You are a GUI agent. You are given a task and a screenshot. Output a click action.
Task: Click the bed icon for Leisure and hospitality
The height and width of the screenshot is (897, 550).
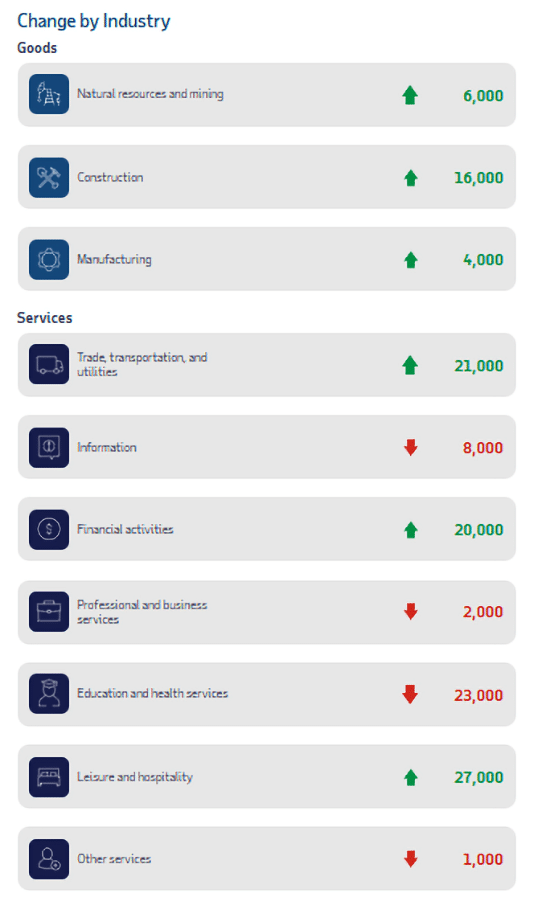click(x=49, y=777)
